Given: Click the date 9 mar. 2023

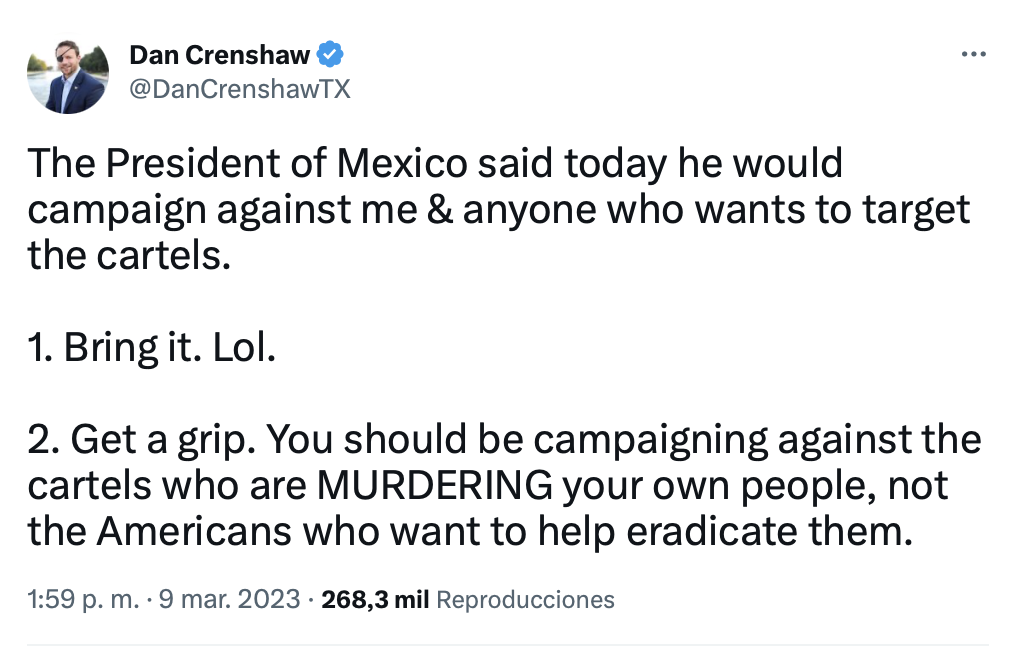Looking at the screenshot, I should [x=237, y=599].
